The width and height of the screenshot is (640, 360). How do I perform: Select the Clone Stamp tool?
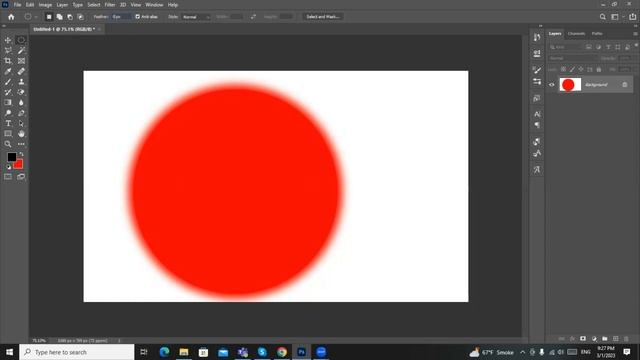coord(21,82)
